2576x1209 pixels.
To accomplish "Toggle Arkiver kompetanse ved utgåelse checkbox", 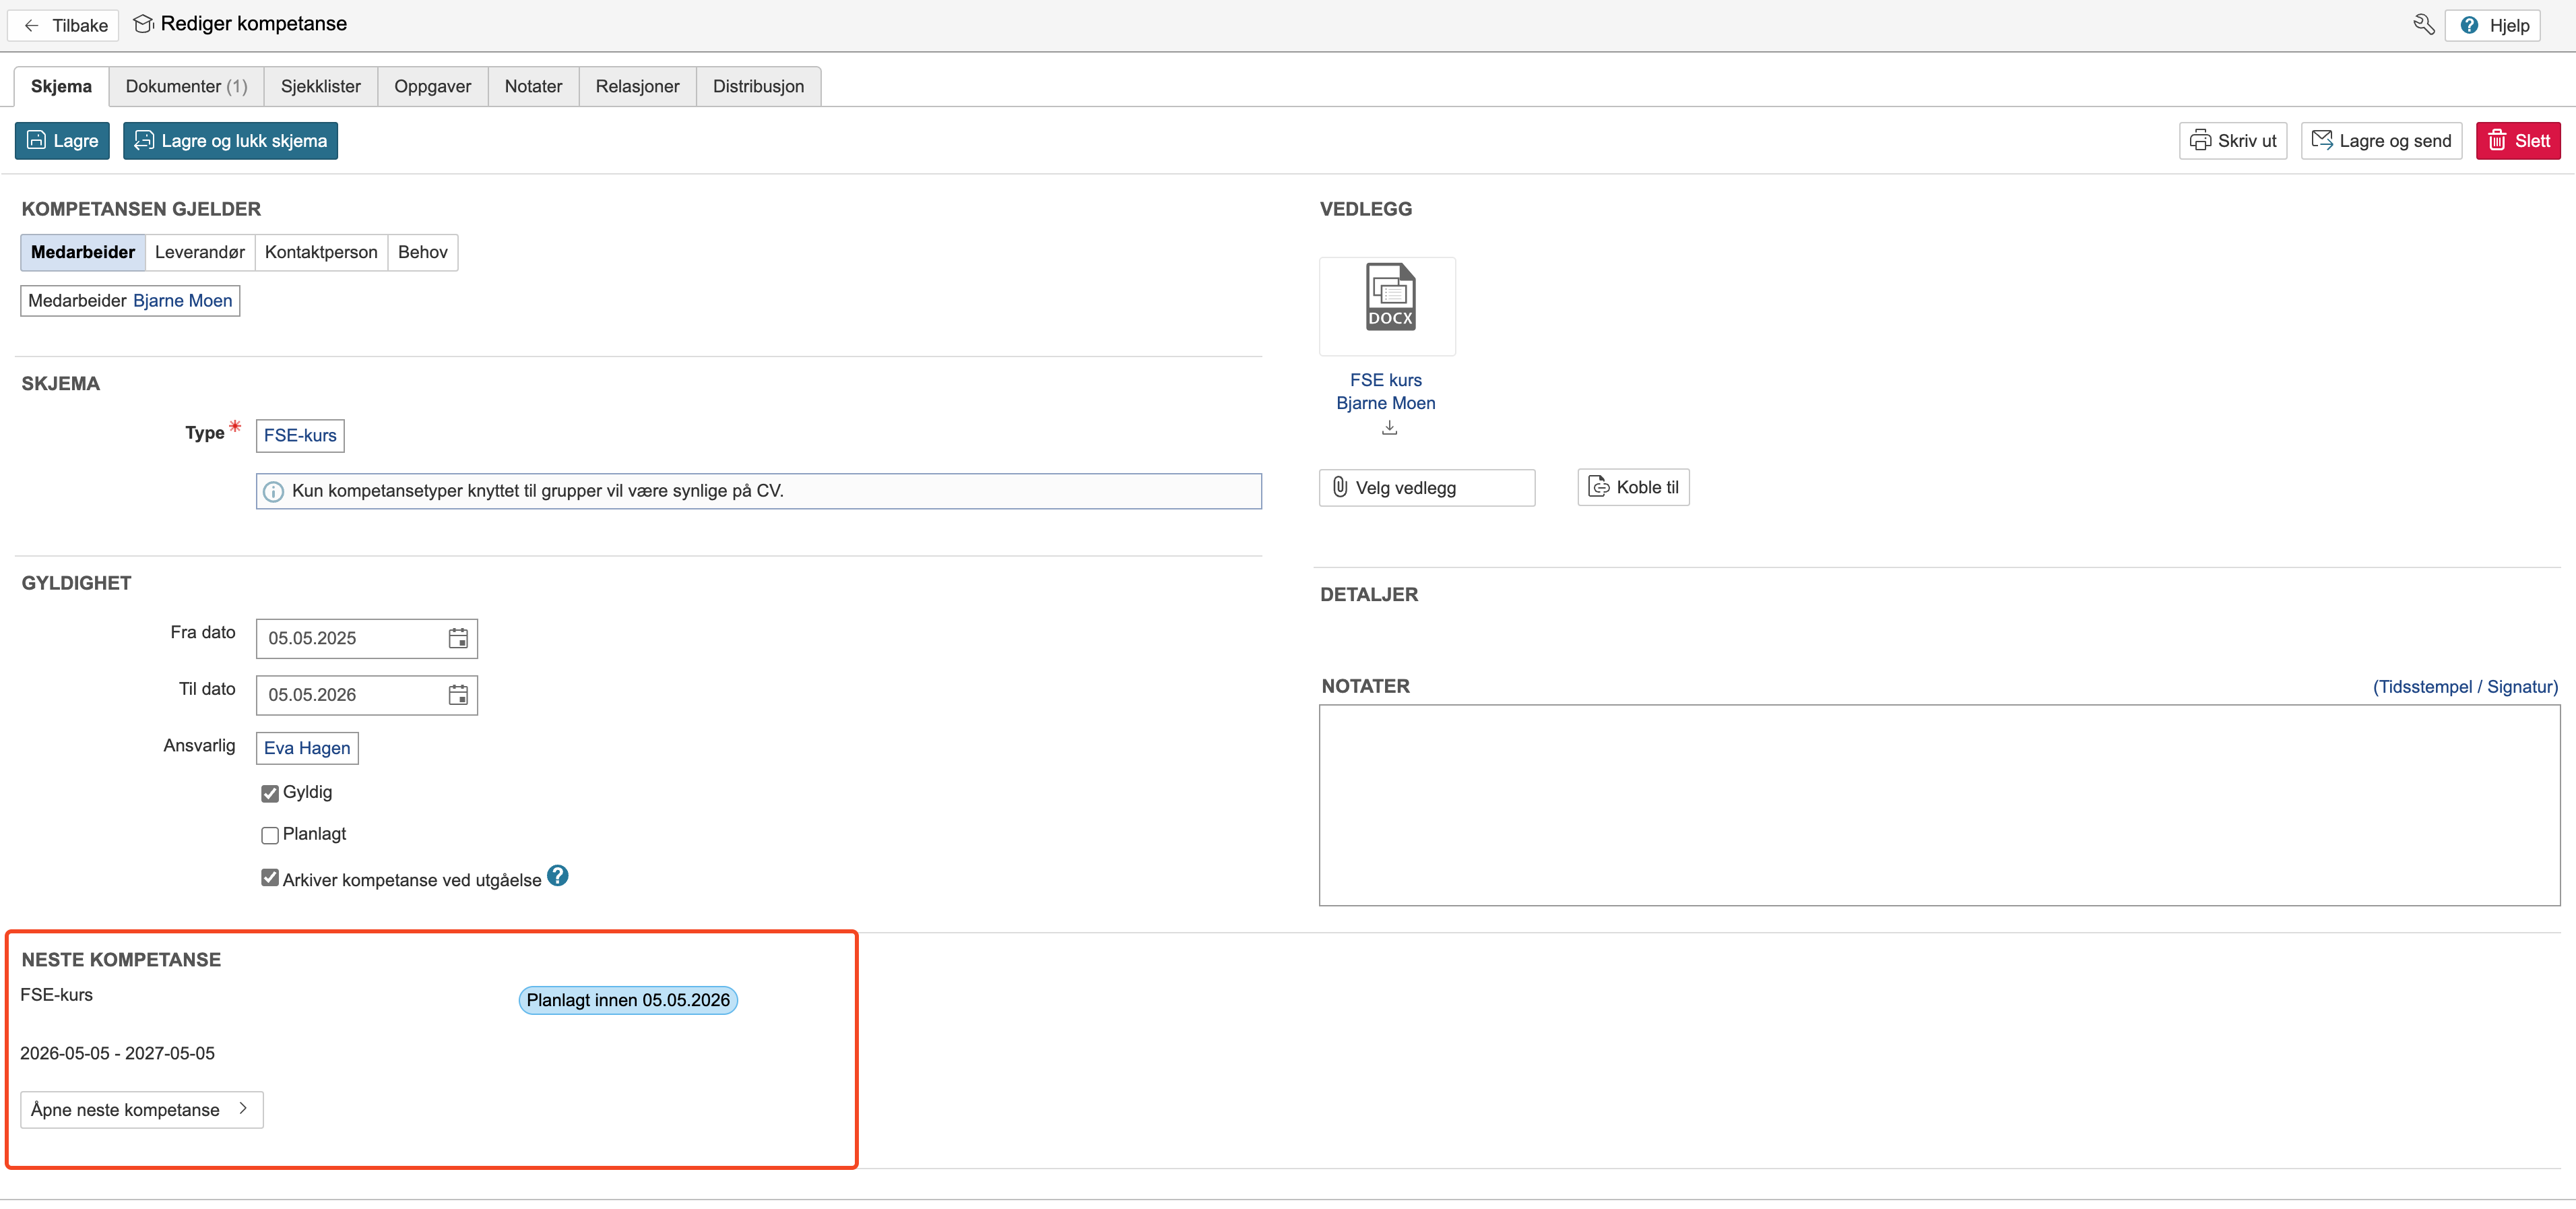I will pyautogui.click(x=270, y=878).
